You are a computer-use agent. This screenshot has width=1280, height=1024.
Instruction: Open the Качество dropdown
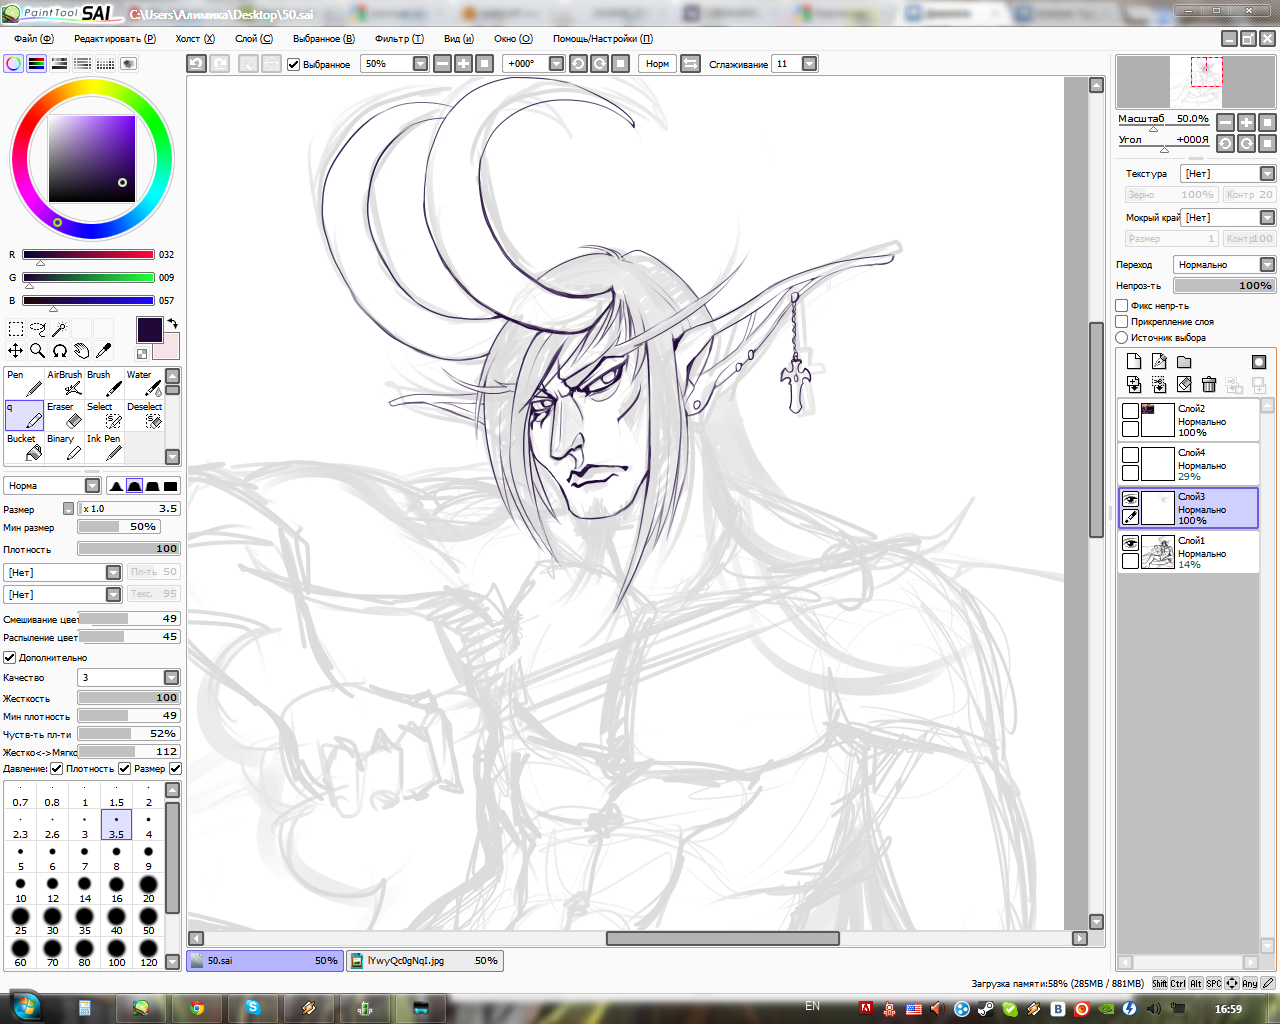(x=172, y=677)
